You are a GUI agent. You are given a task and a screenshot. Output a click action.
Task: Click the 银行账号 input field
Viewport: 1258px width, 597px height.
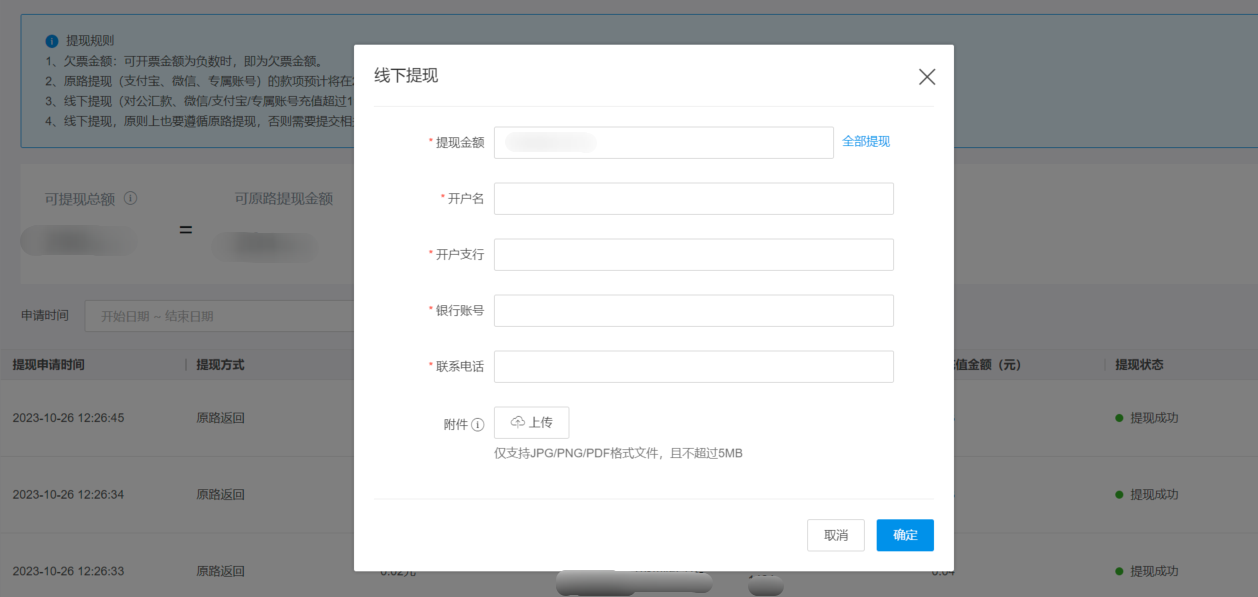pyautogui.click(x=693, y=311)
